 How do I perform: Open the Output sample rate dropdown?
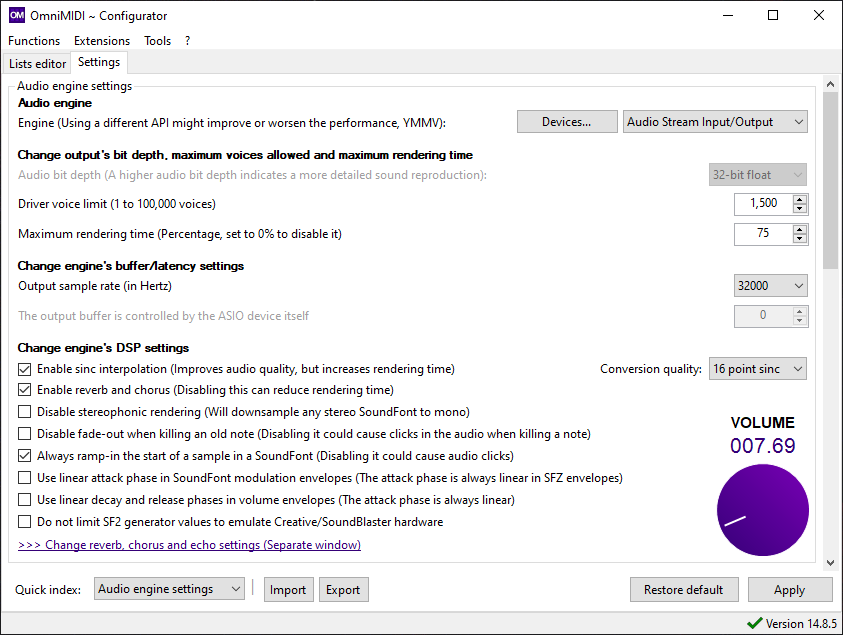pyautogui.click(x=770, y=286)
